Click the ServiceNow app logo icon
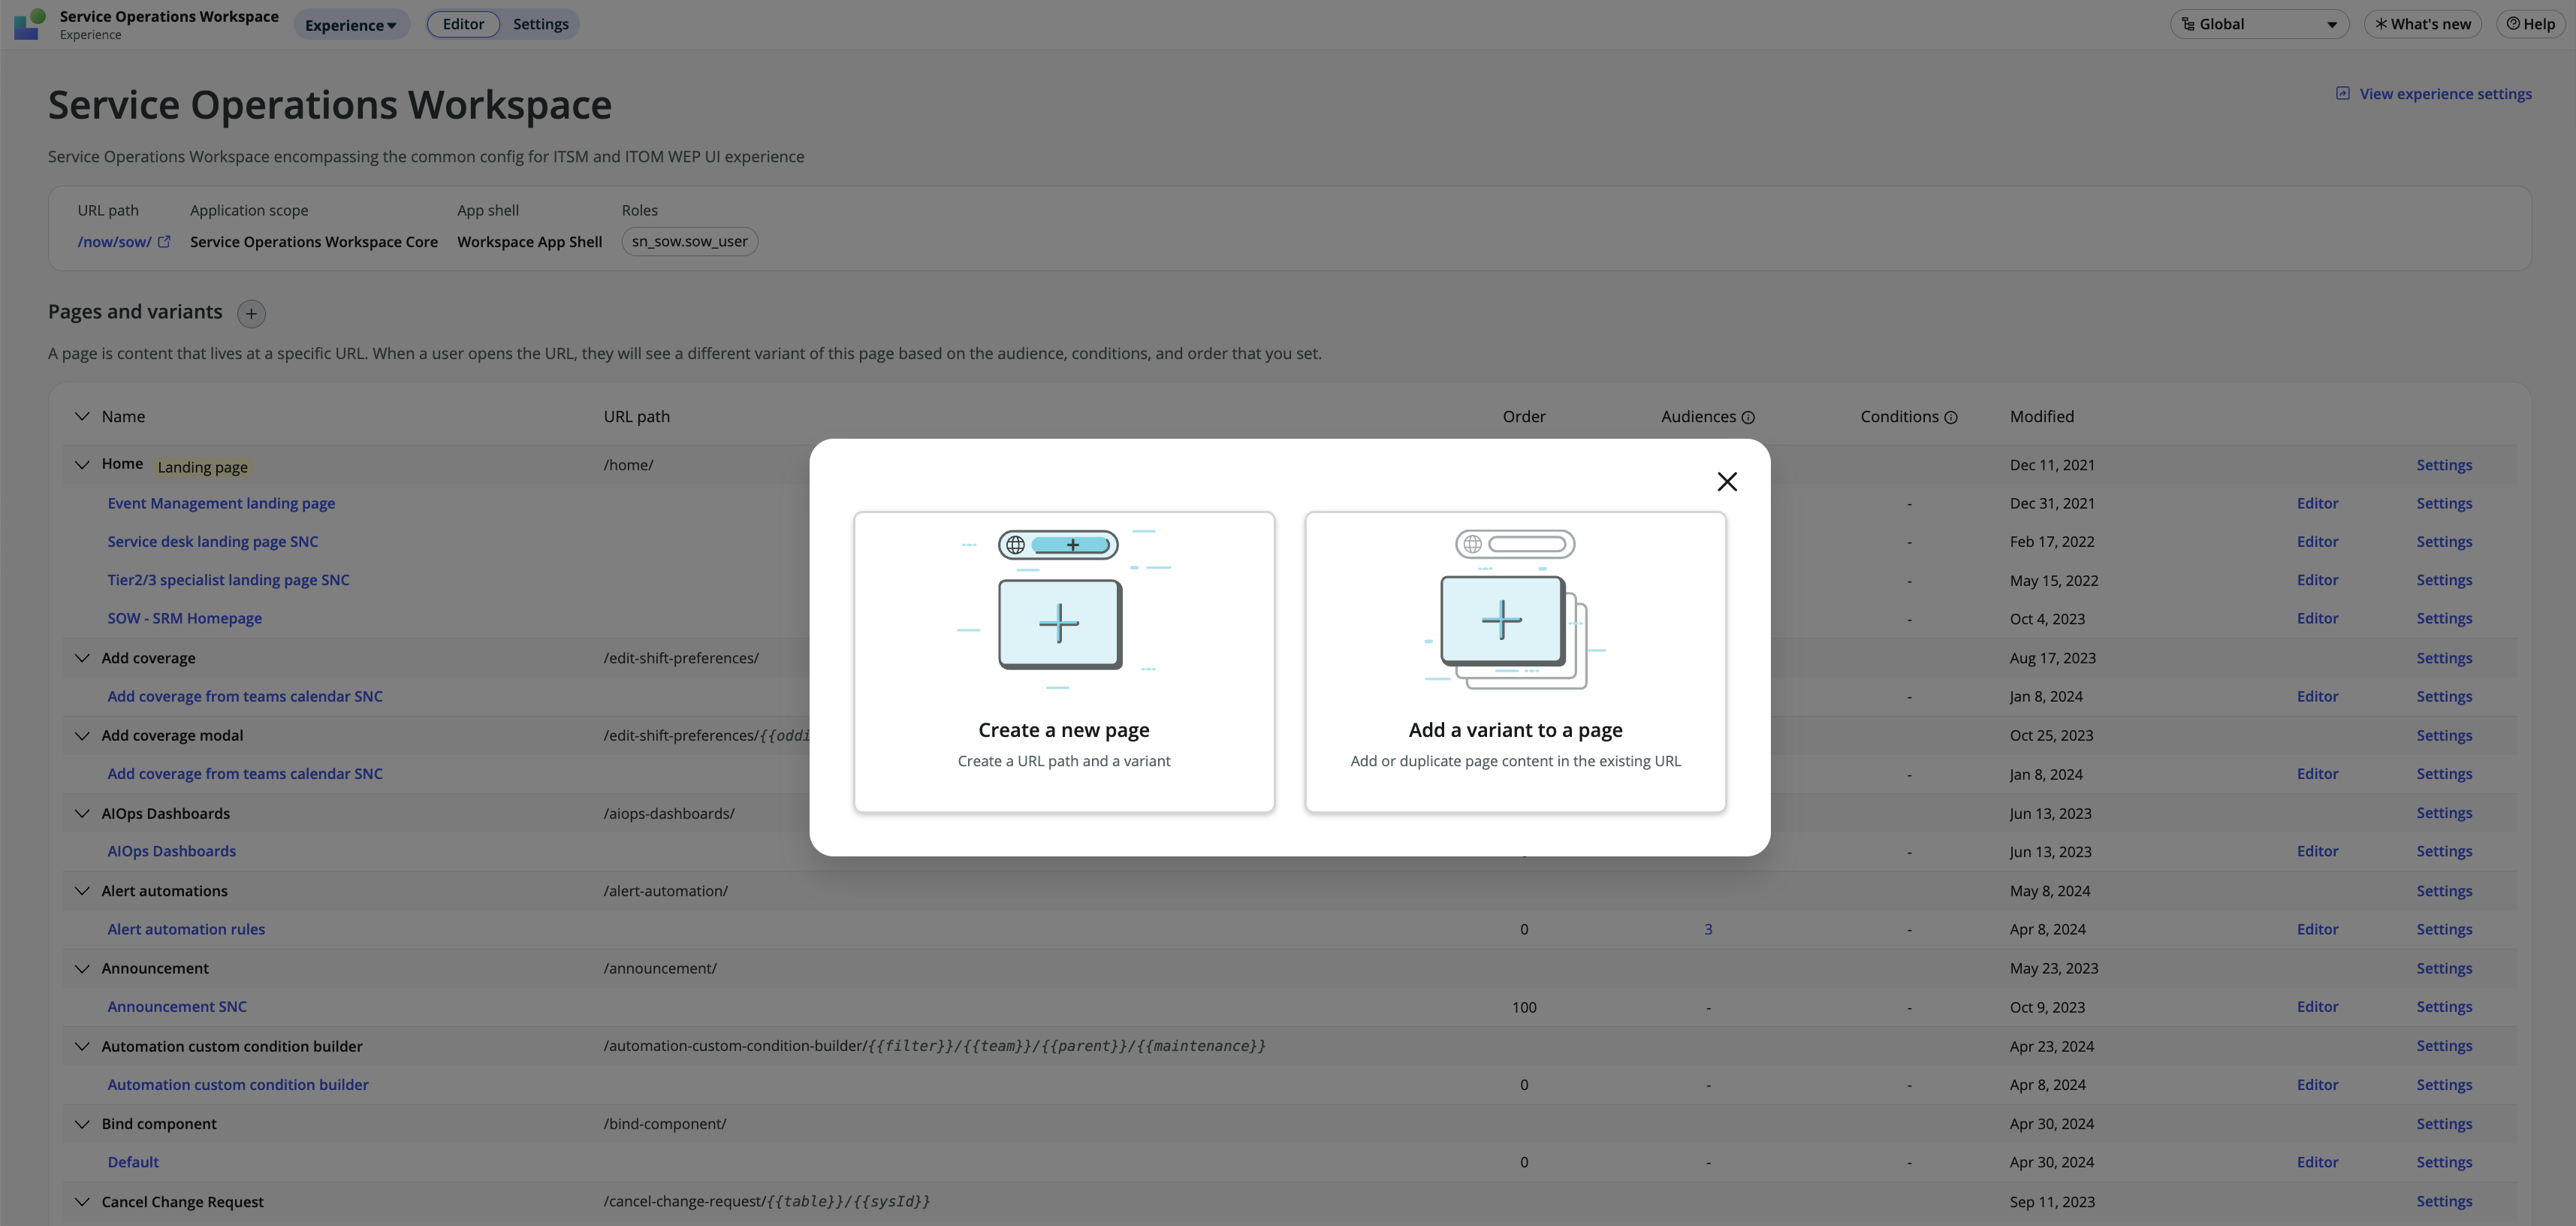2576x1226 pixels. [x=30, y=24]
